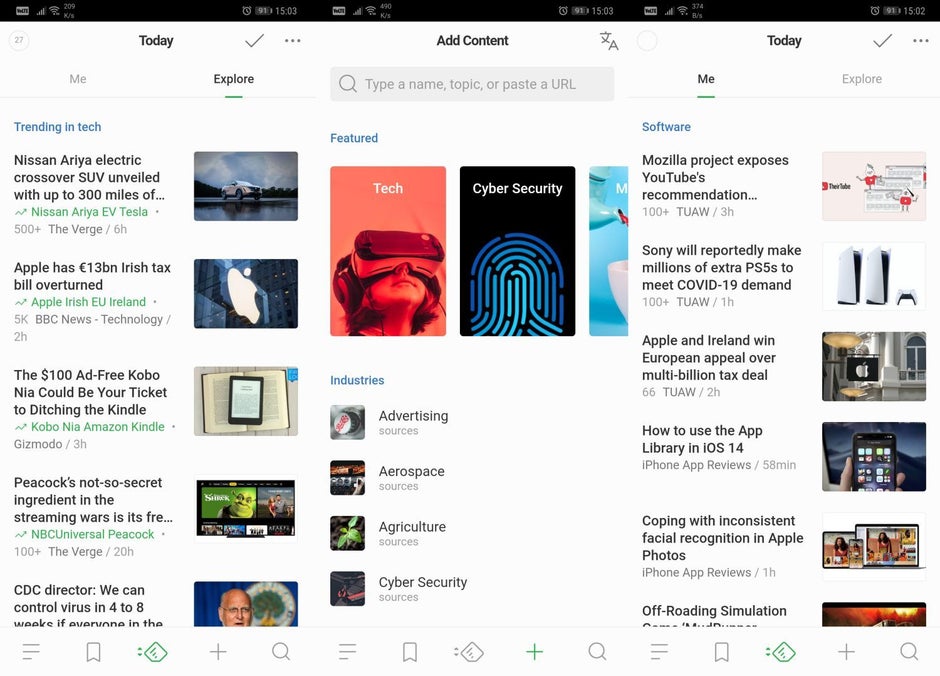
Task: Tap the Software section heading
Action: (x=666, y=127)
